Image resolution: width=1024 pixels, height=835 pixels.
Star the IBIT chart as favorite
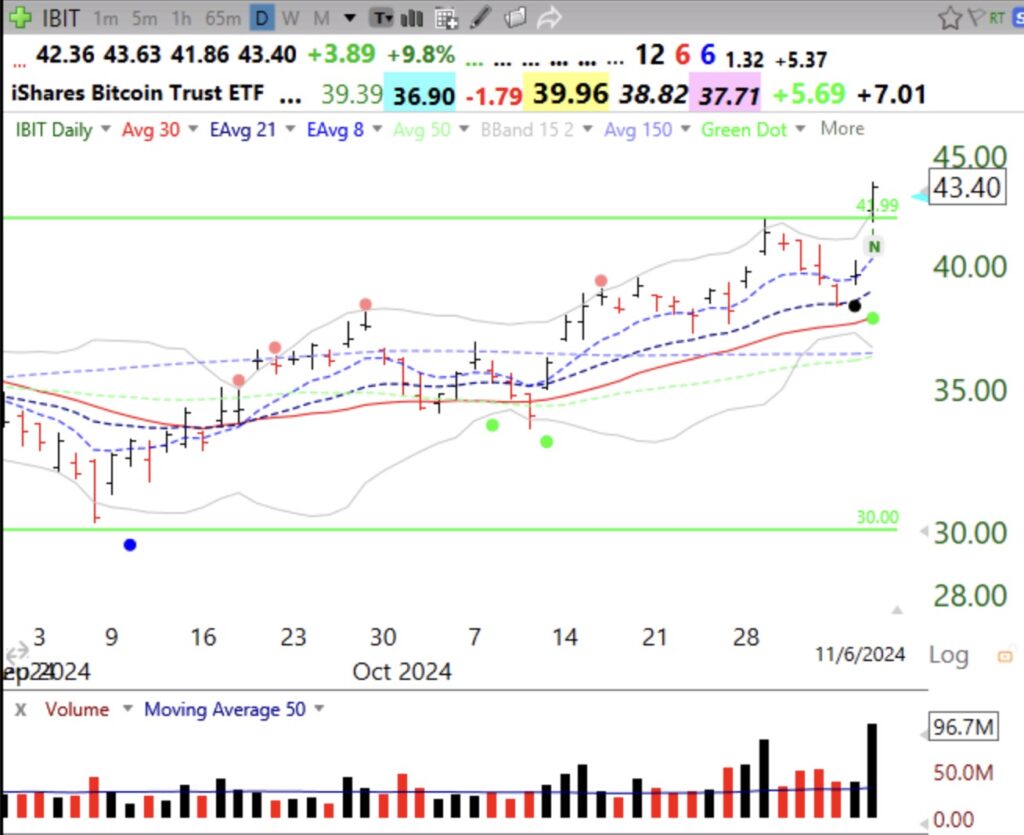click(x=950, y=17)
